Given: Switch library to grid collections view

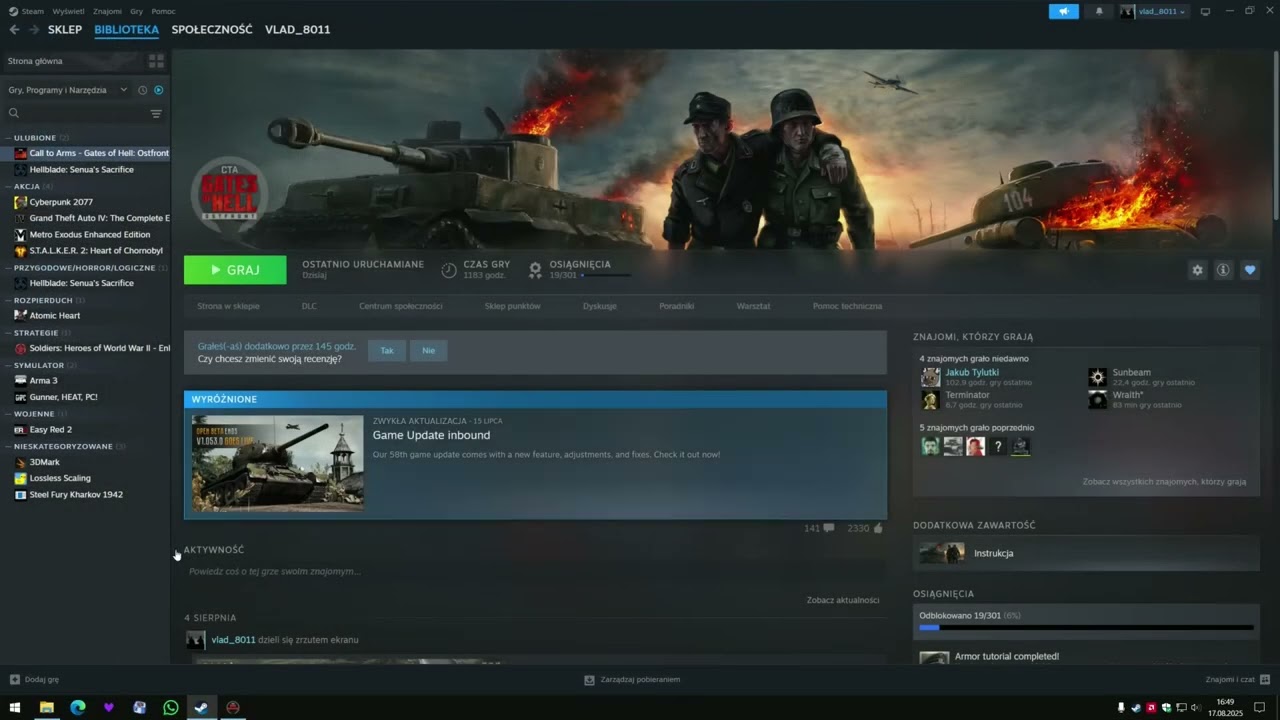Looking at the screenshot, I should pyautogui.click(x=156, y=61).
